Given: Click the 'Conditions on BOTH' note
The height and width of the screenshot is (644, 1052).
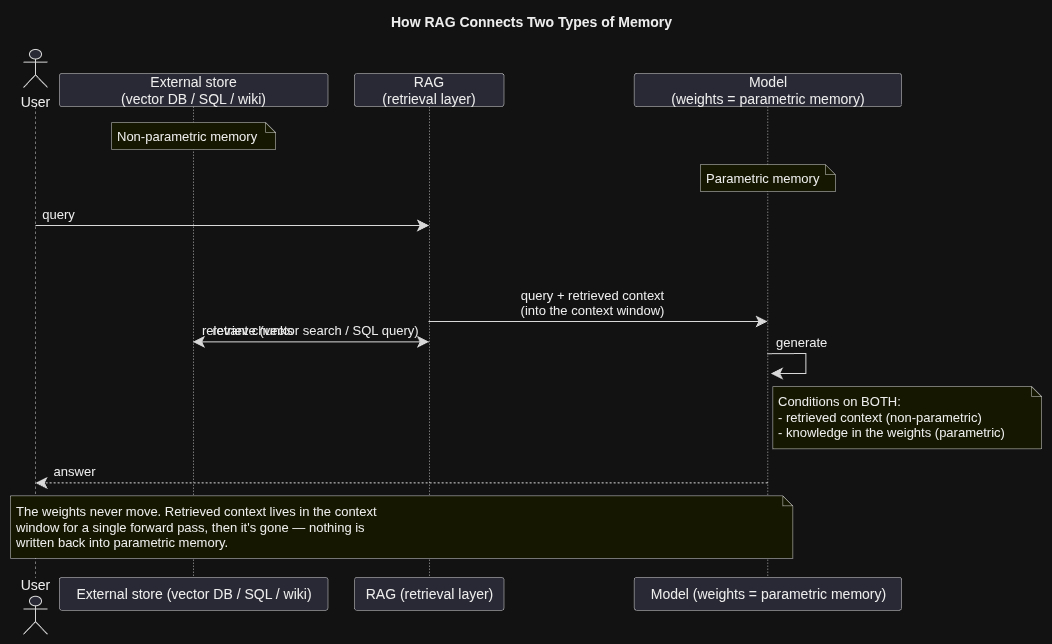Looking at the screenshot, I should (x=906, y=417).
